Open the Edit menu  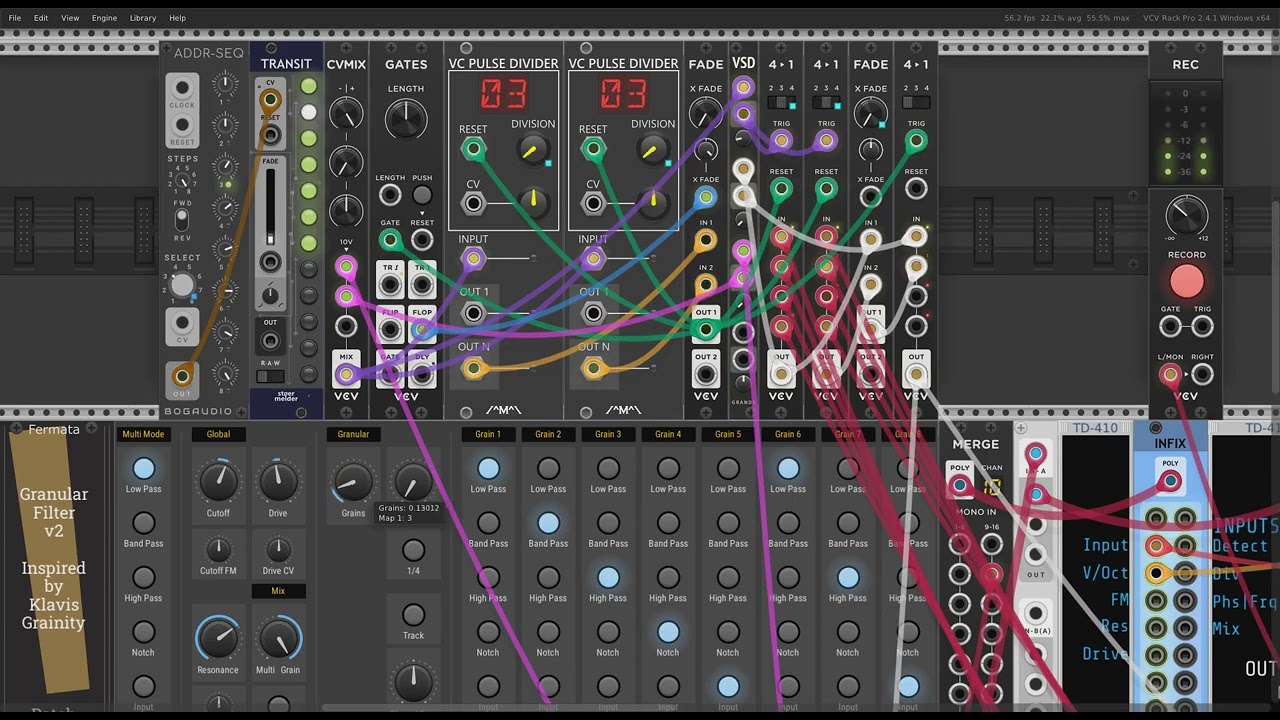(41, 18)
